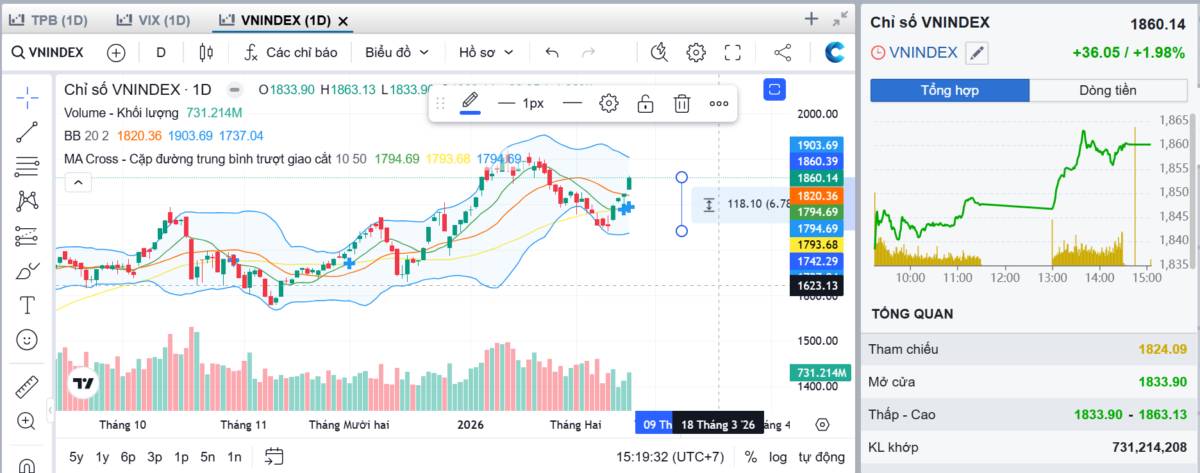The width and height of the screenshot is (1200, 473).
Task: Set range to 1p
Action: coord(181,457)
